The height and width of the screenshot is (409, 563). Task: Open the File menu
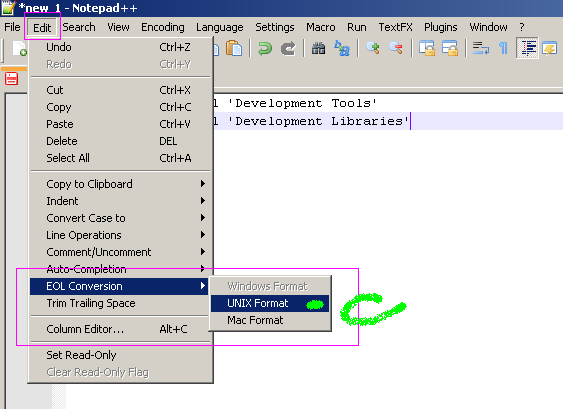click(12, 27)
